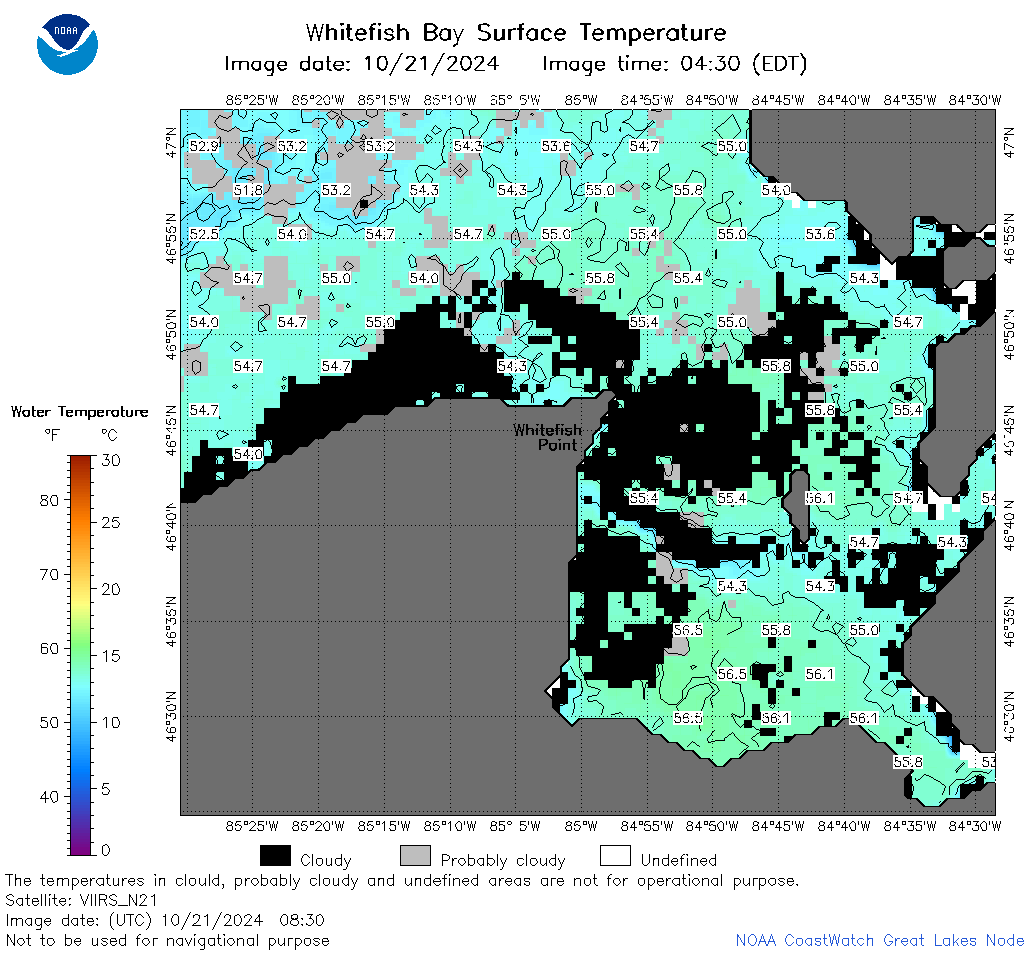
Task: Click the bottom 84°30'W longitude label
Action: coord(975,826)
